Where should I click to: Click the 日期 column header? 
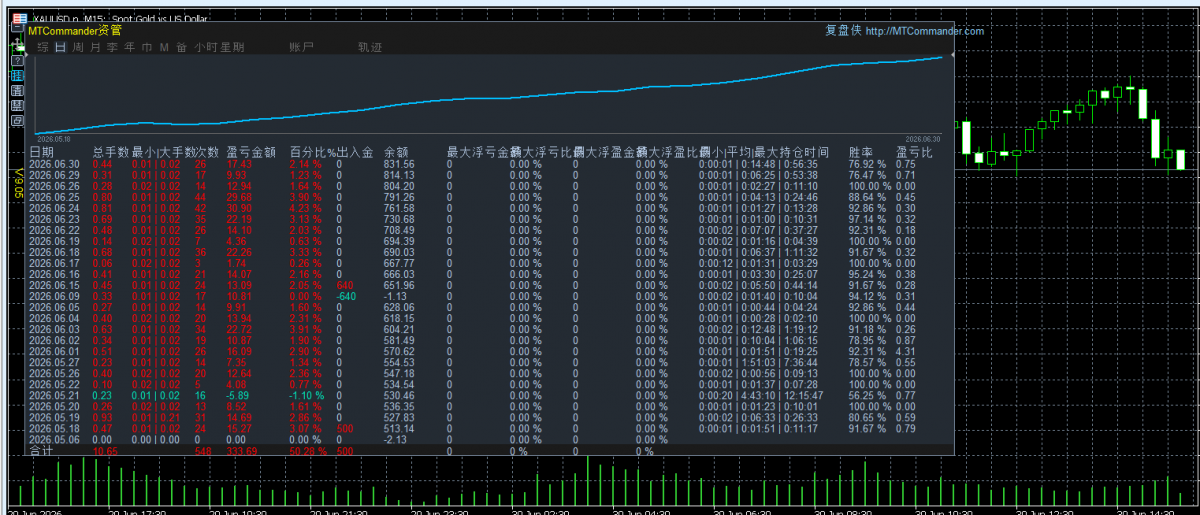coord(41,153)
